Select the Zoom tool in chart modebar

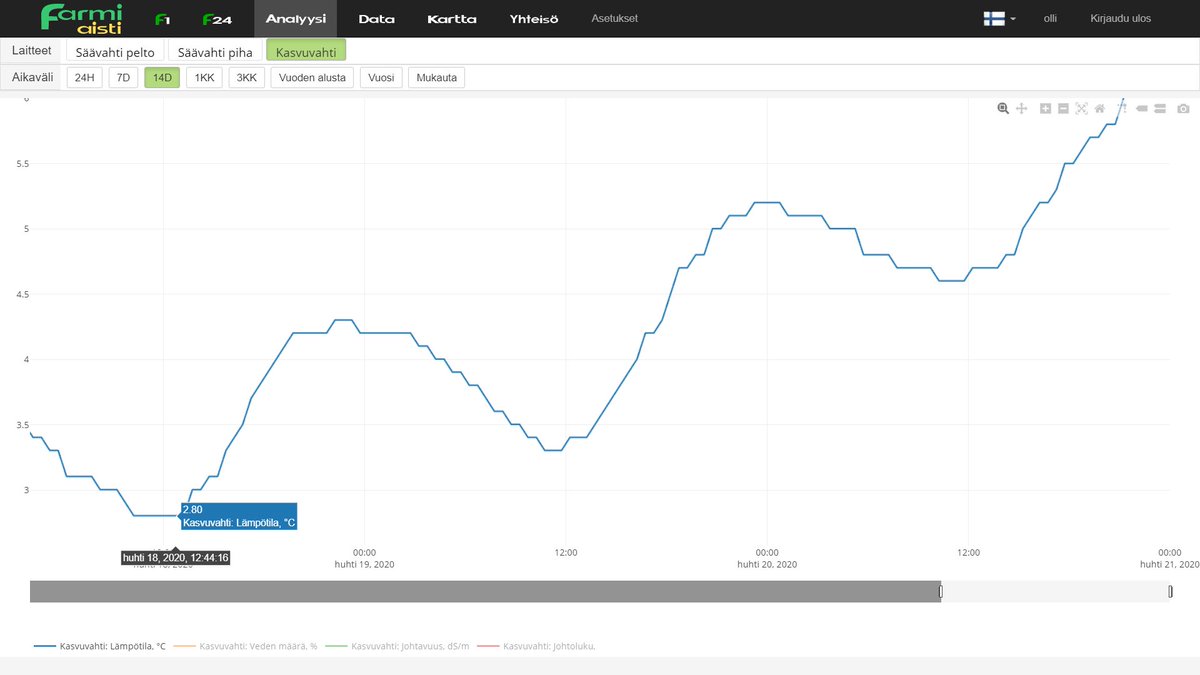pyautogui.click(x=1003, y=108)
